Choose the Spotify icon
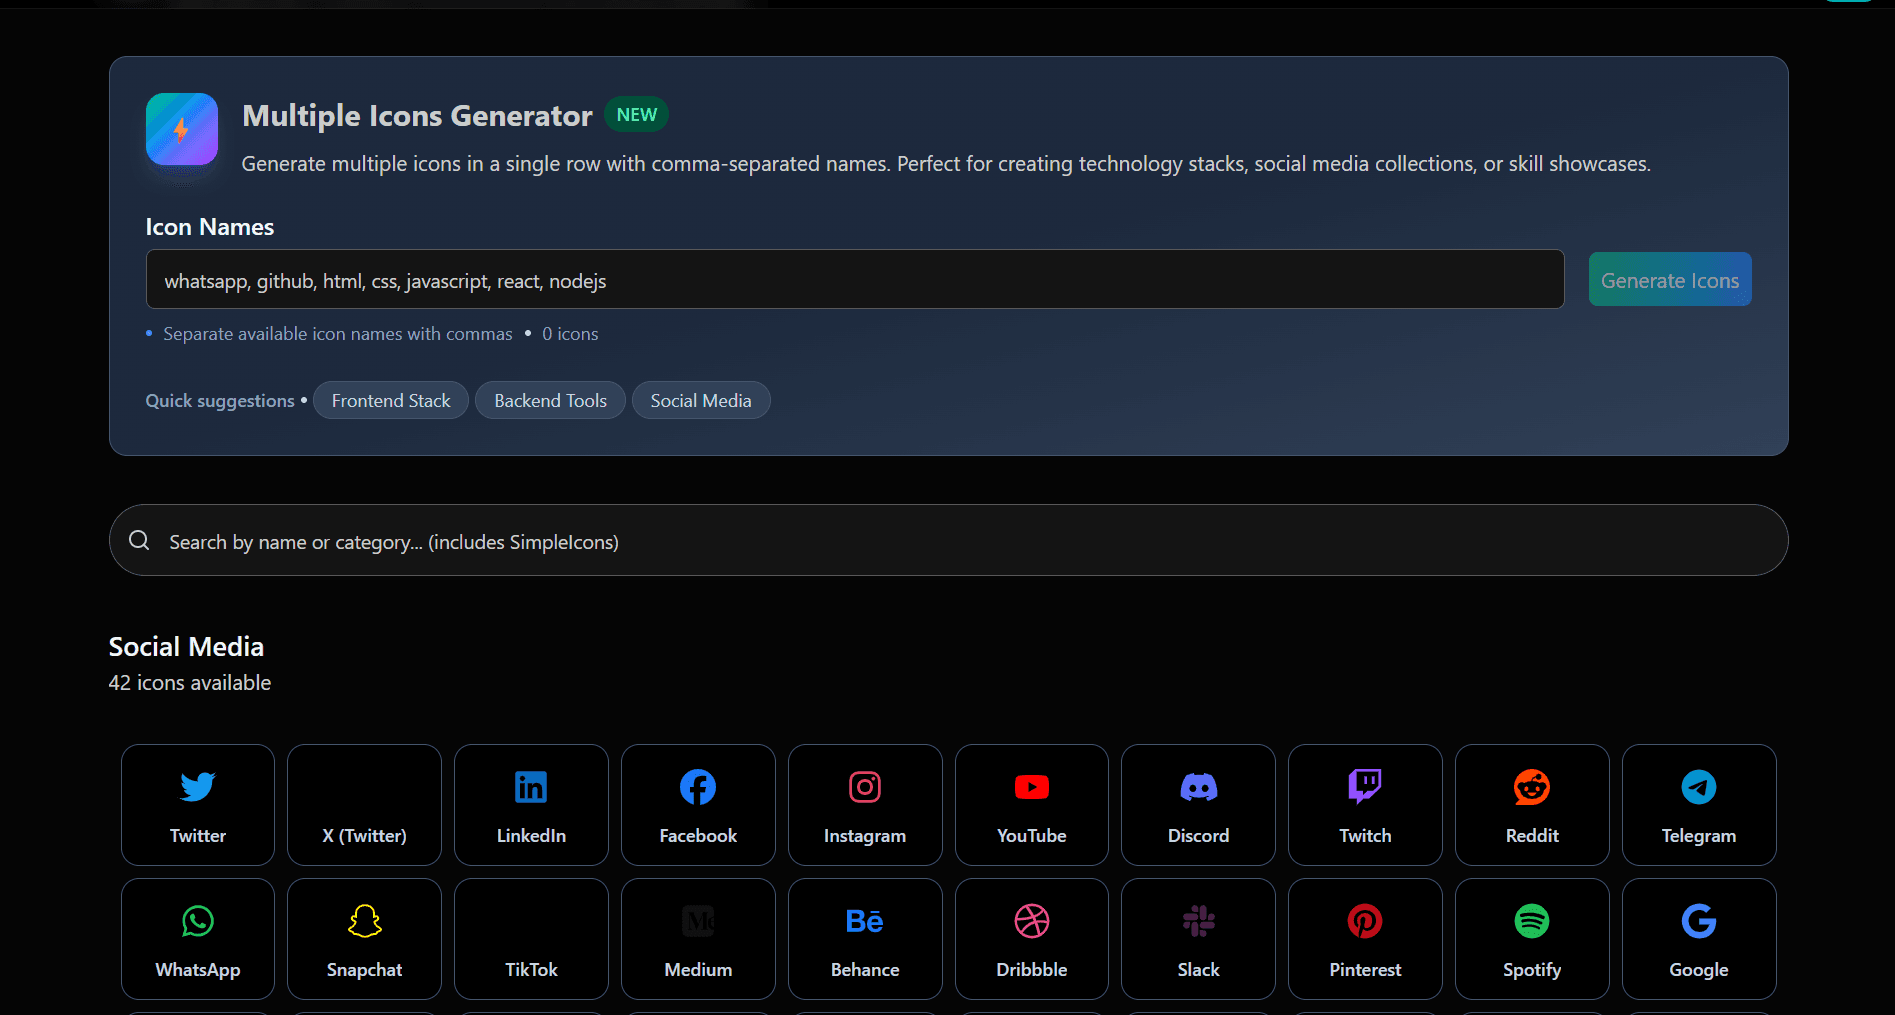The height and width of the screenshot is (1015, 1895). 1532,921
